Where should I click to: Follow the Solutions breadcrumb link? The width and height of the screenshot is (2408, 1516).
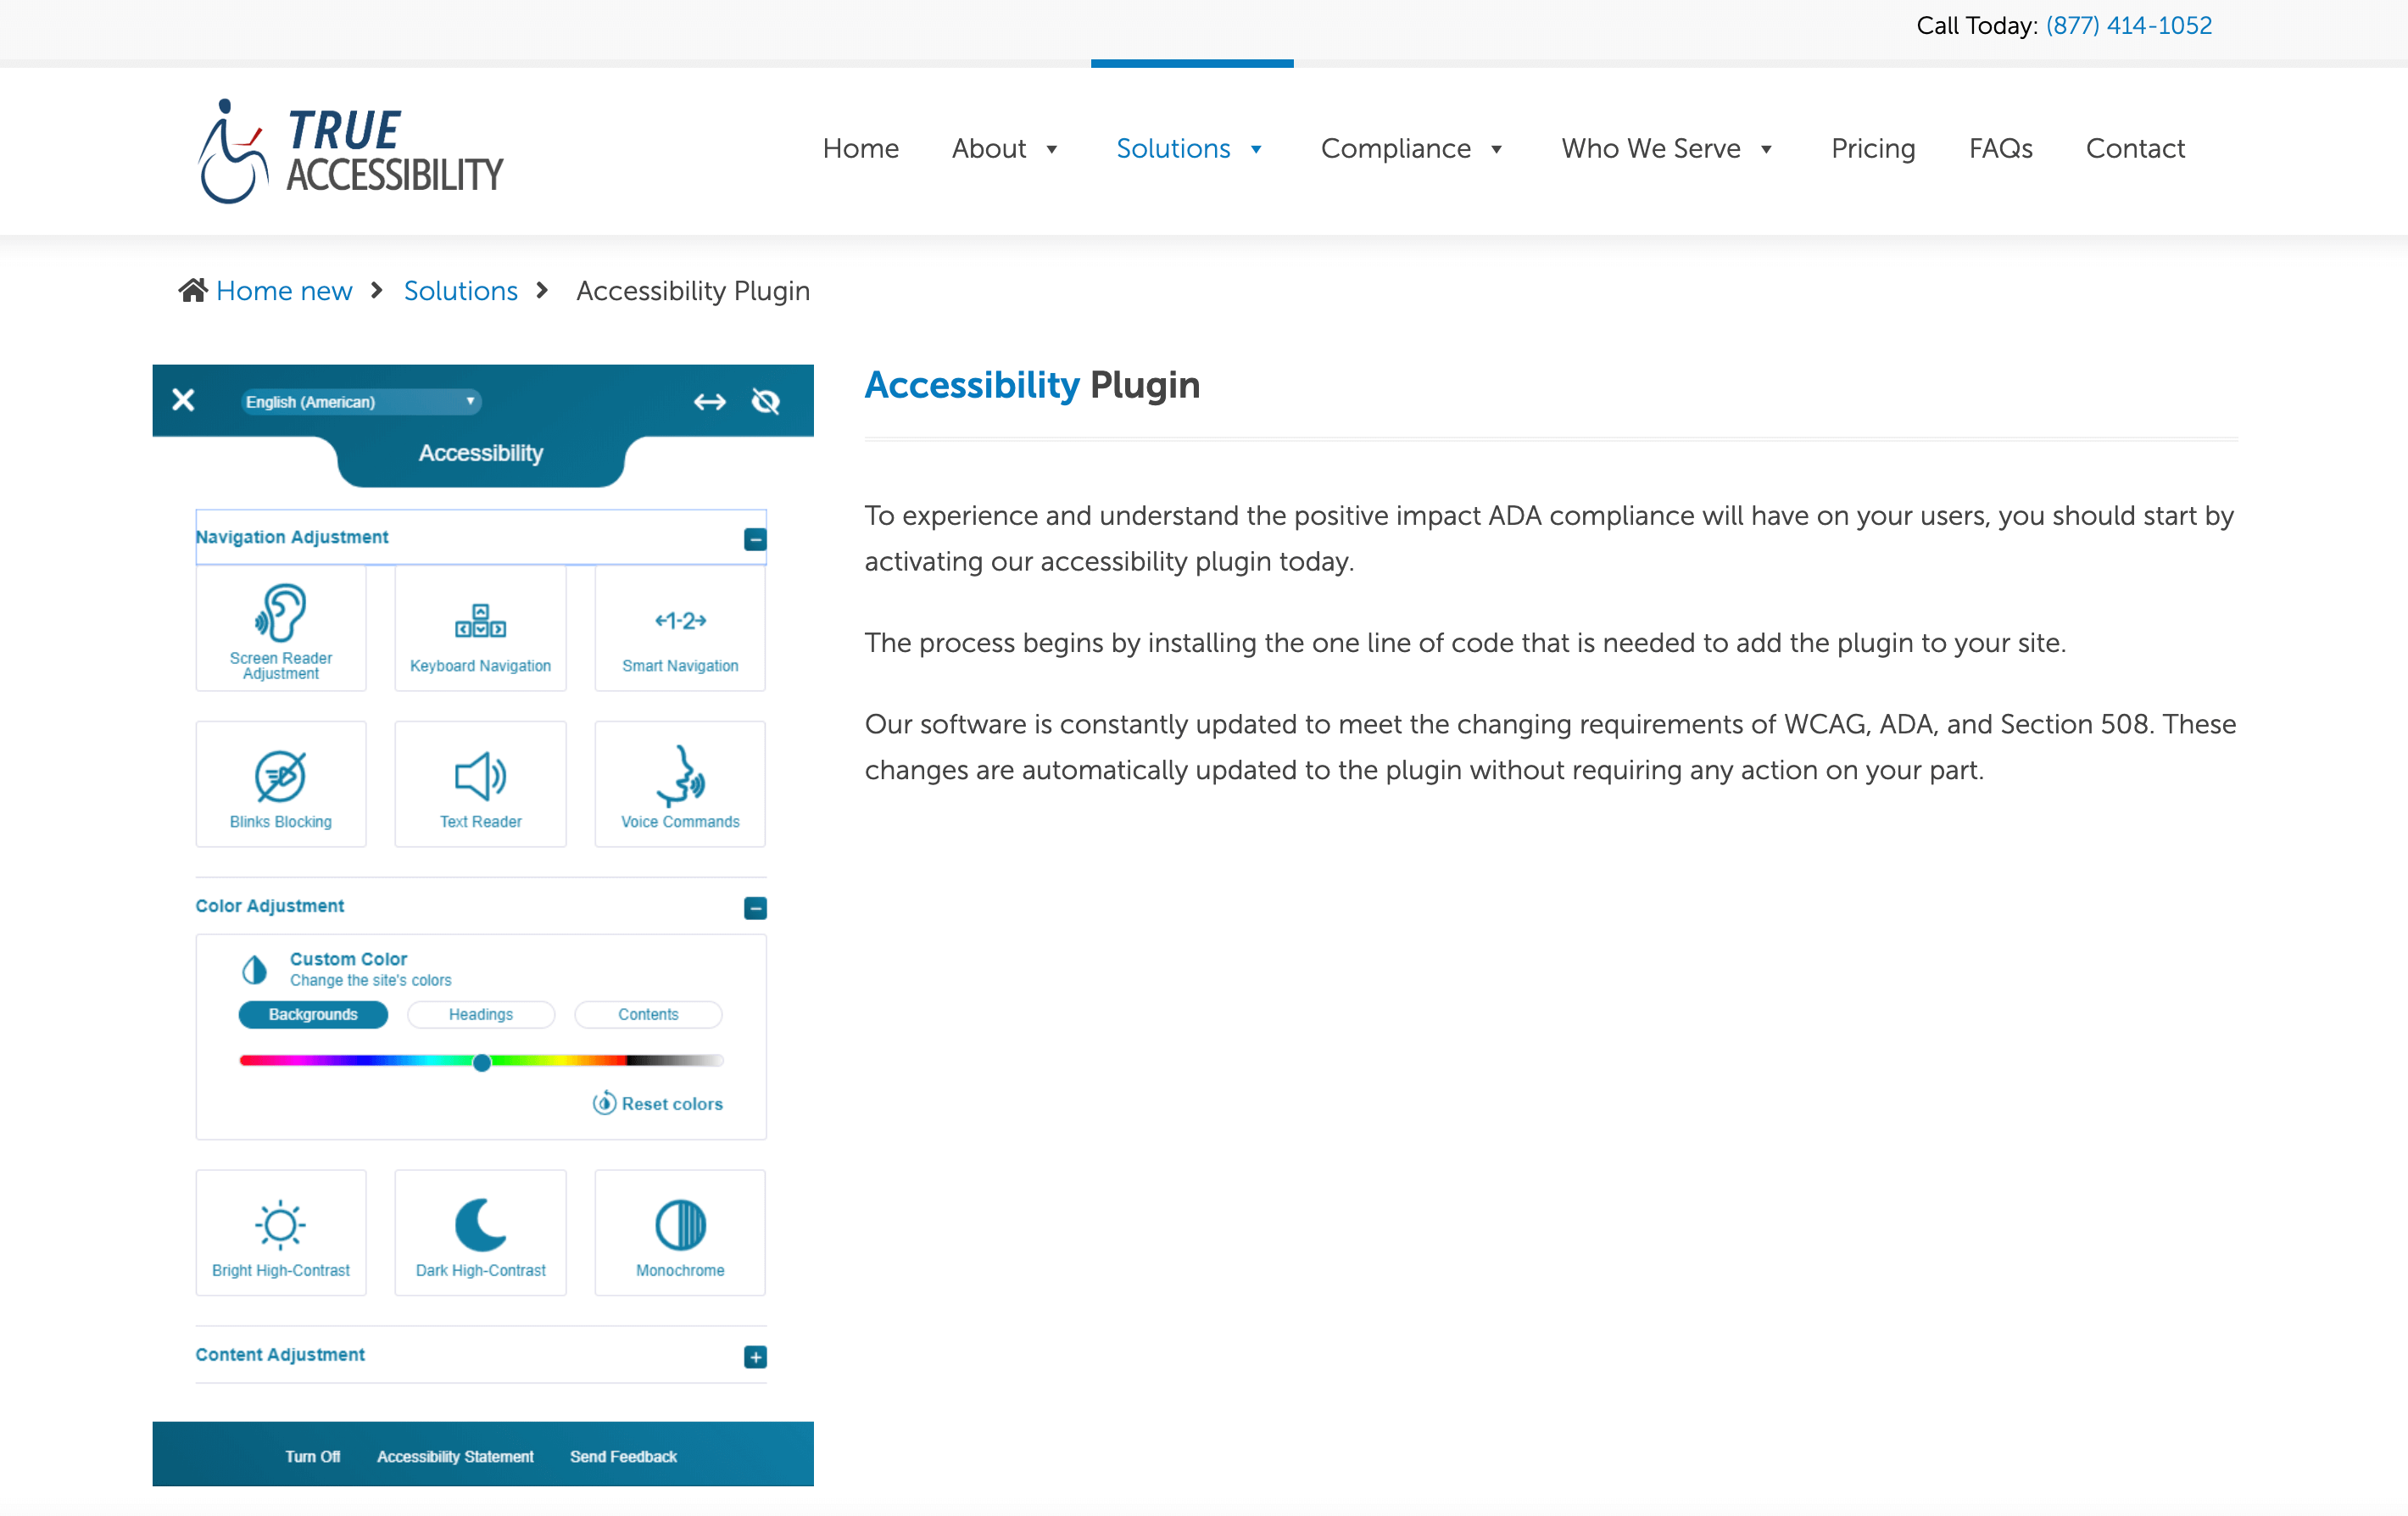(460, 291)
